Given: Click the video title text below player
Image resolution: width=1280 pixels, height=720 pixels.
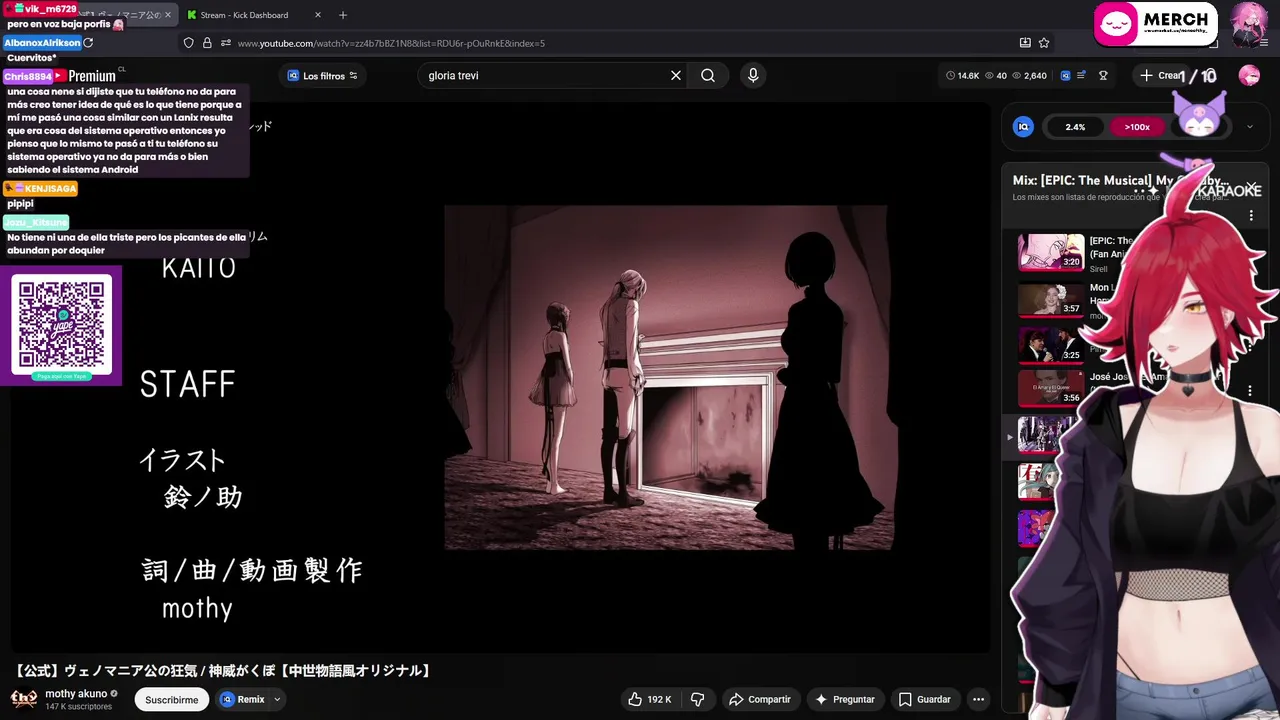Looking at the screenshot, I should click(x=223, y=671).
